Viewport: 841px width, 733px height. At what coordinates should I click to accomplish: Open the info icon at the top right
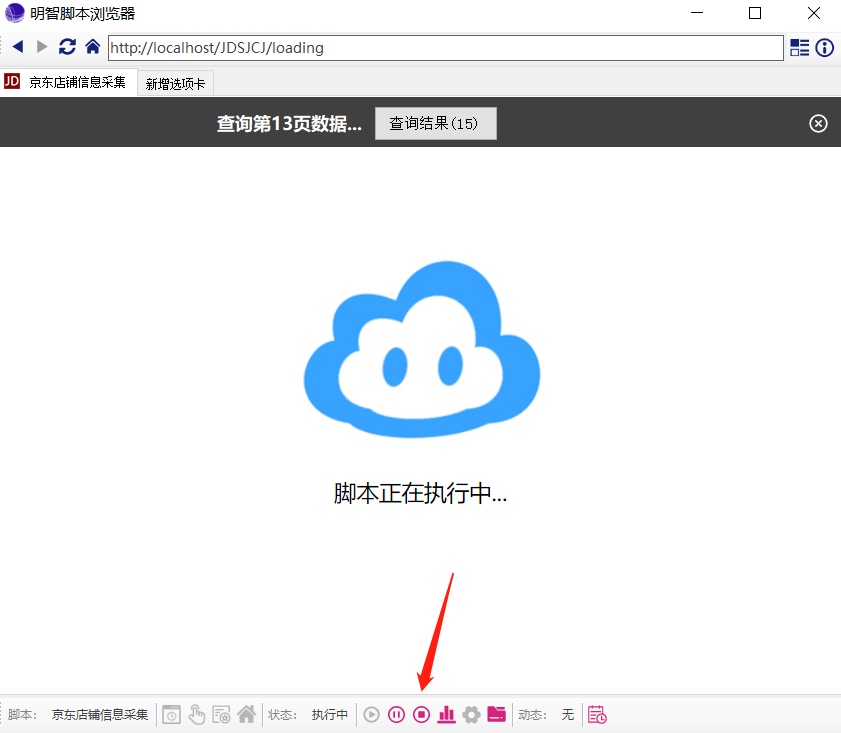pos(824,48)
